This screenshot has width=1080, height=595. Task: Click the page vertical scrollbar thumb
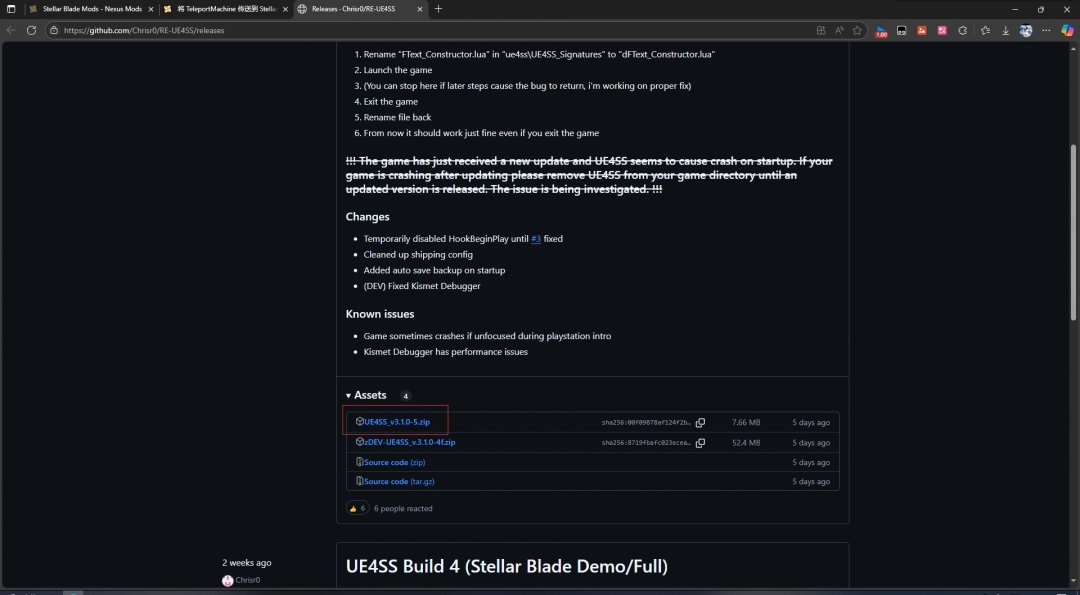(1073, 232)
